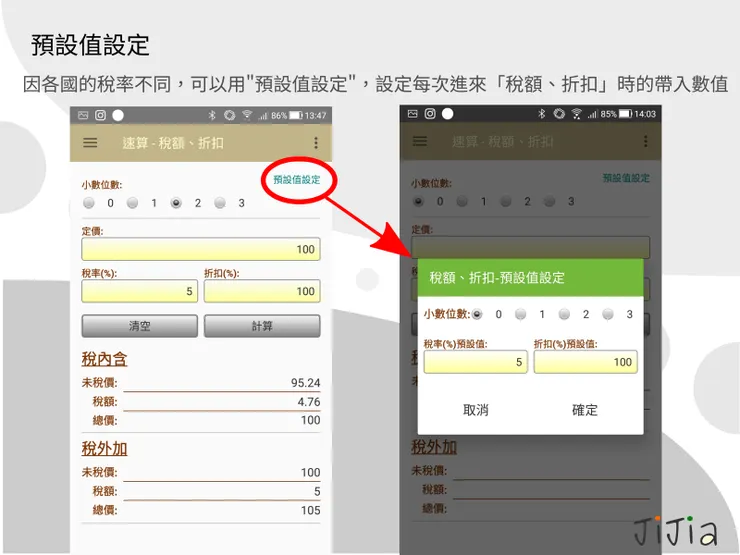Screen dimensions: 740x555
Task: Tap battery 85% indicator in right phone
Action: (x=616, y=114)
